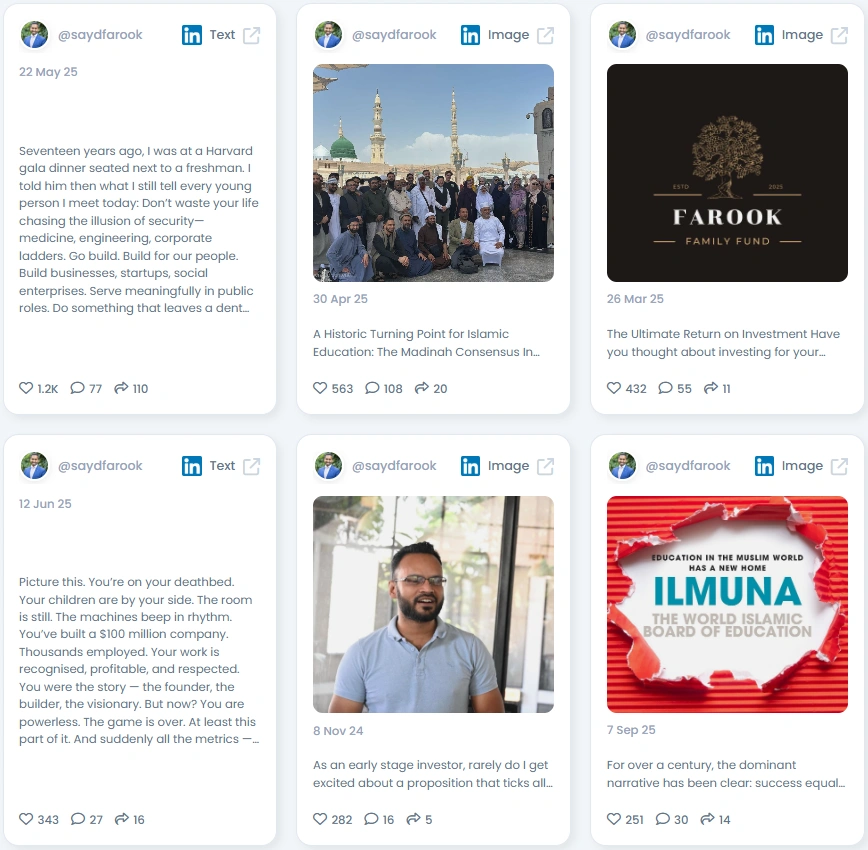868x850 pixels.
Task: Click share icon showing 14 on ILMUNA post
Action: (x=707, y=818)
